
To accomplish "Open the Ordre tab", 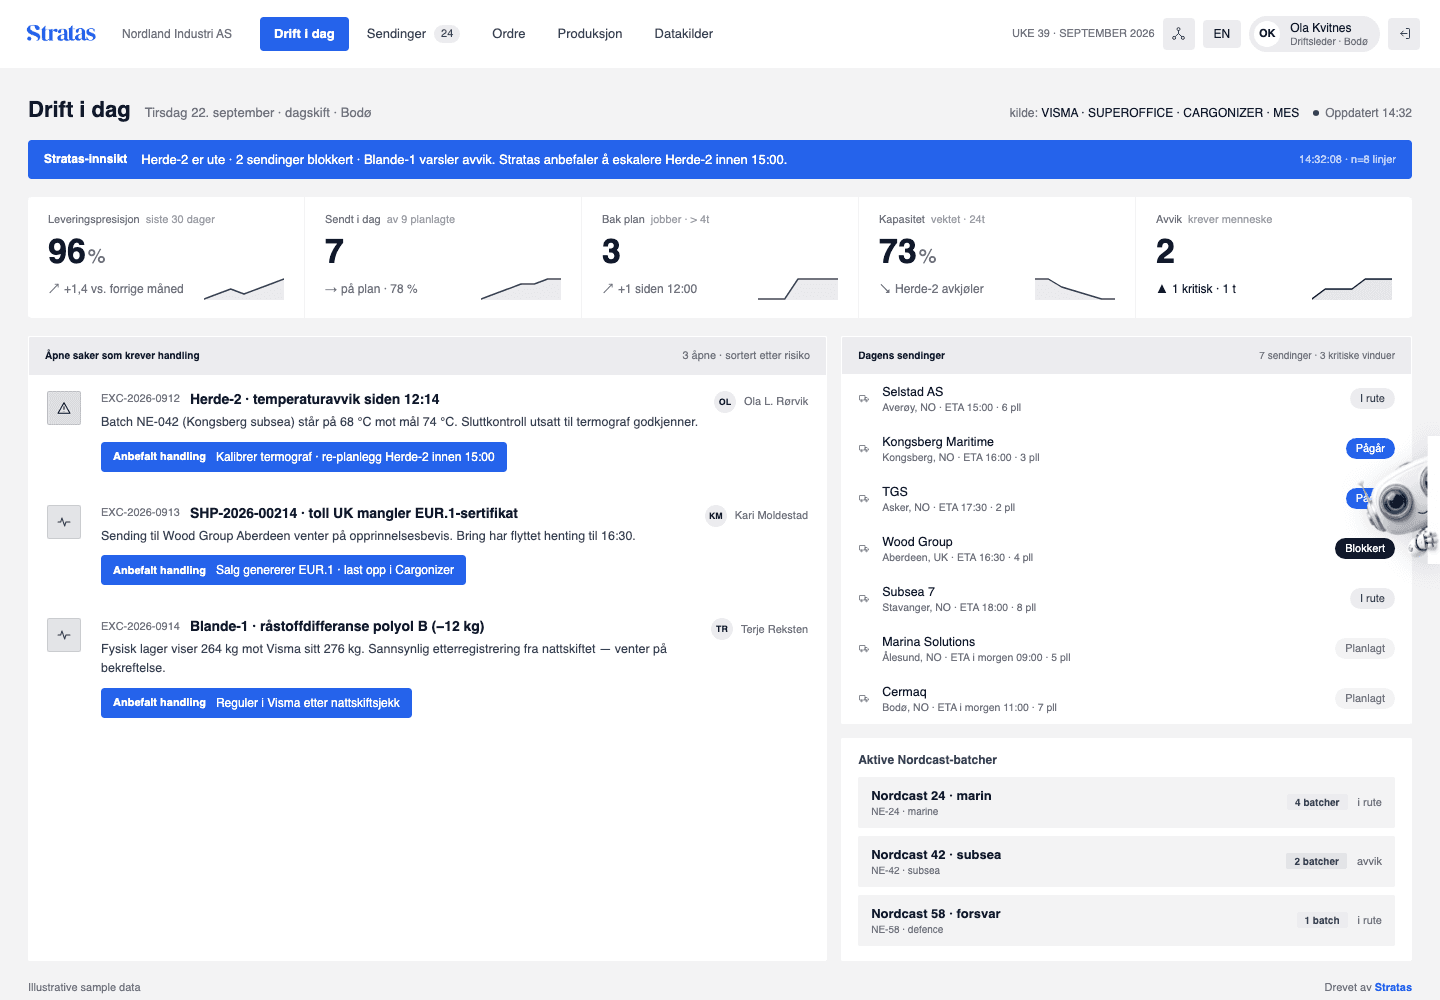I will click(x=509, y=34).
